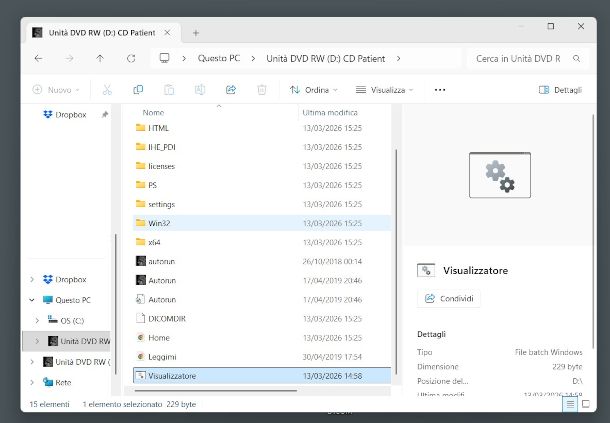Collapse the Questo PC tree node

(x=32, y=300)
